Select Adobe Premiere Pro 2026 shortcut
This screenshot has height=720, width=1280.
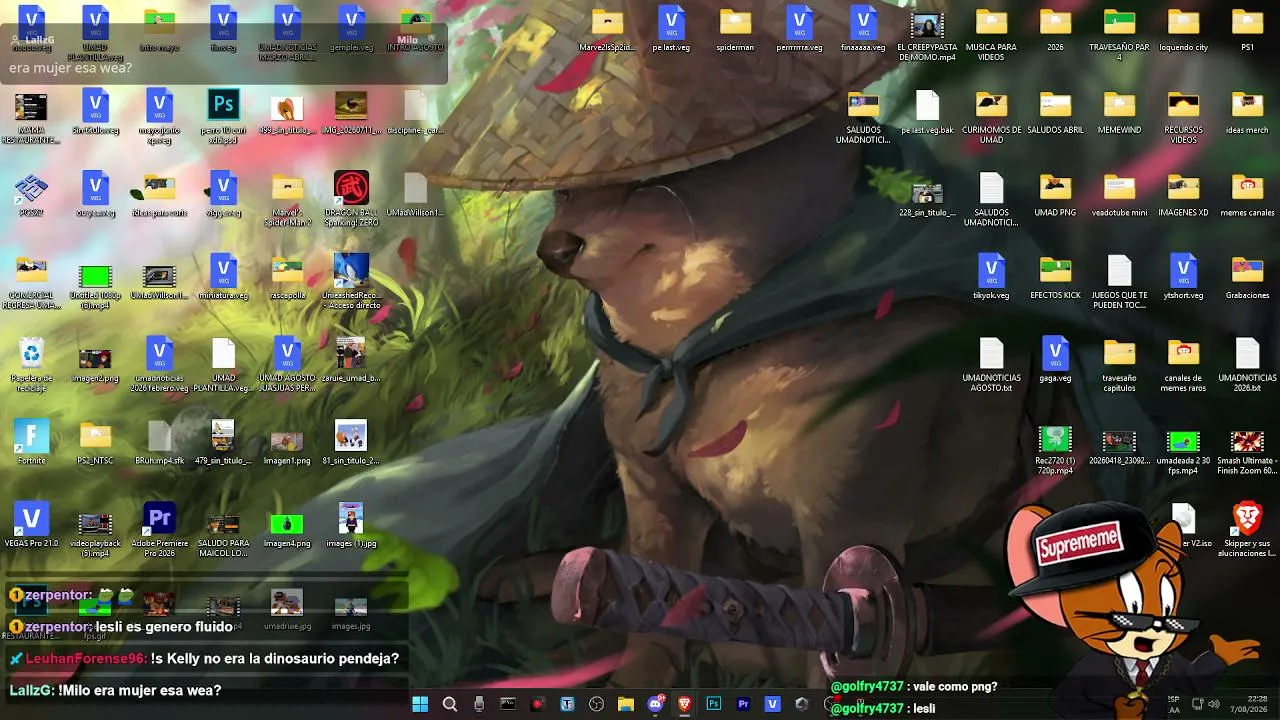coord(159,530)
